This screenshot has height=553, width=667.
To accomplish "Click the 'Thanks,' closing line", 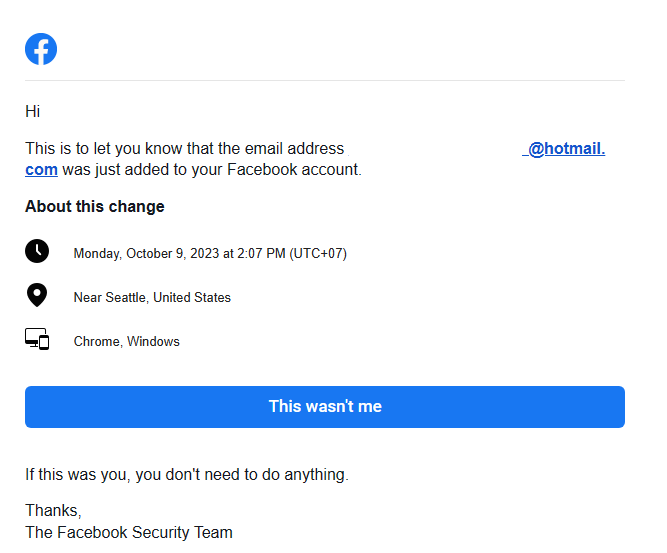I will coord(53,510).
